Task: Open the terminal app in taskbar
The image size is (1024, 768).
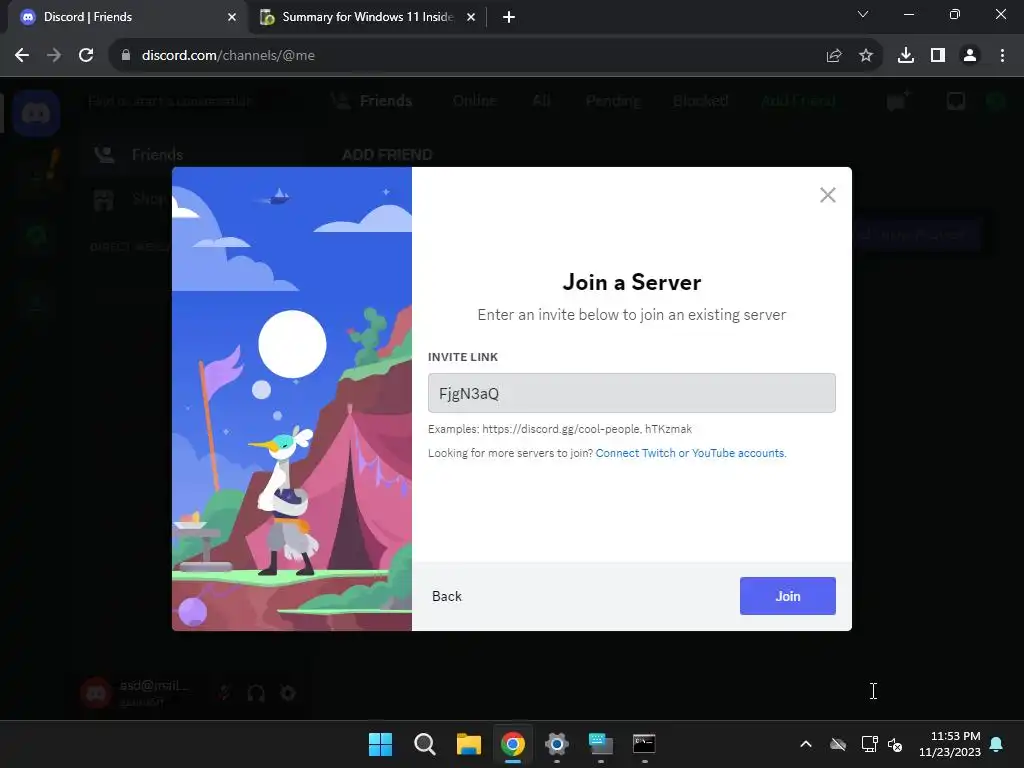Action: tap(644, 744)
